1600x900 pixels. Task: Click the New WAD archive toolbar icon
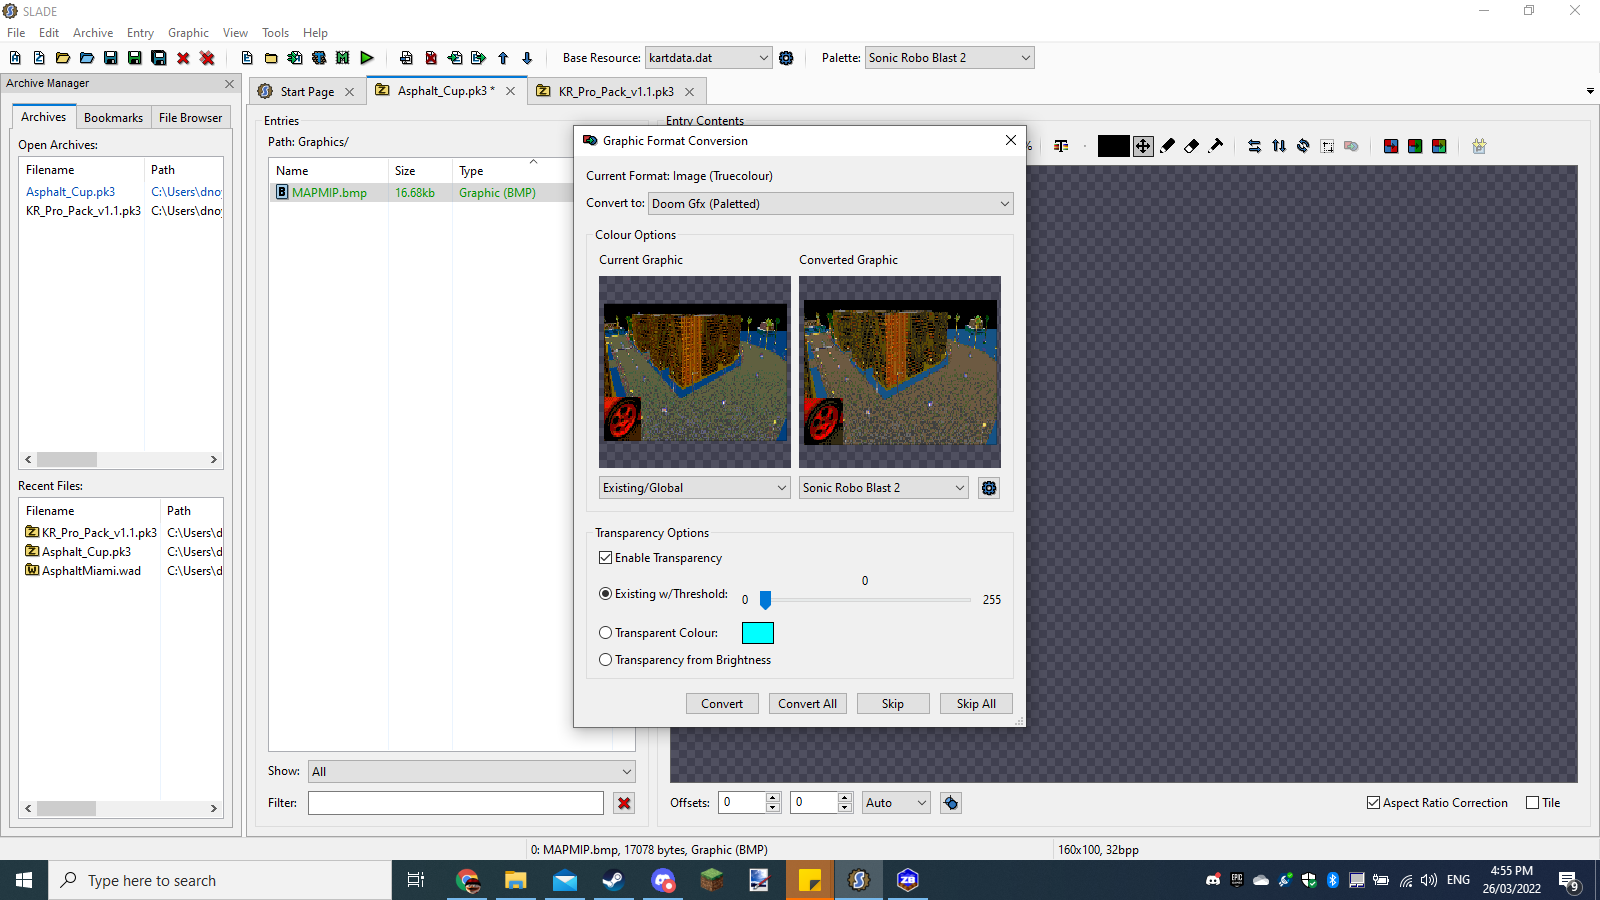point(15,58)
